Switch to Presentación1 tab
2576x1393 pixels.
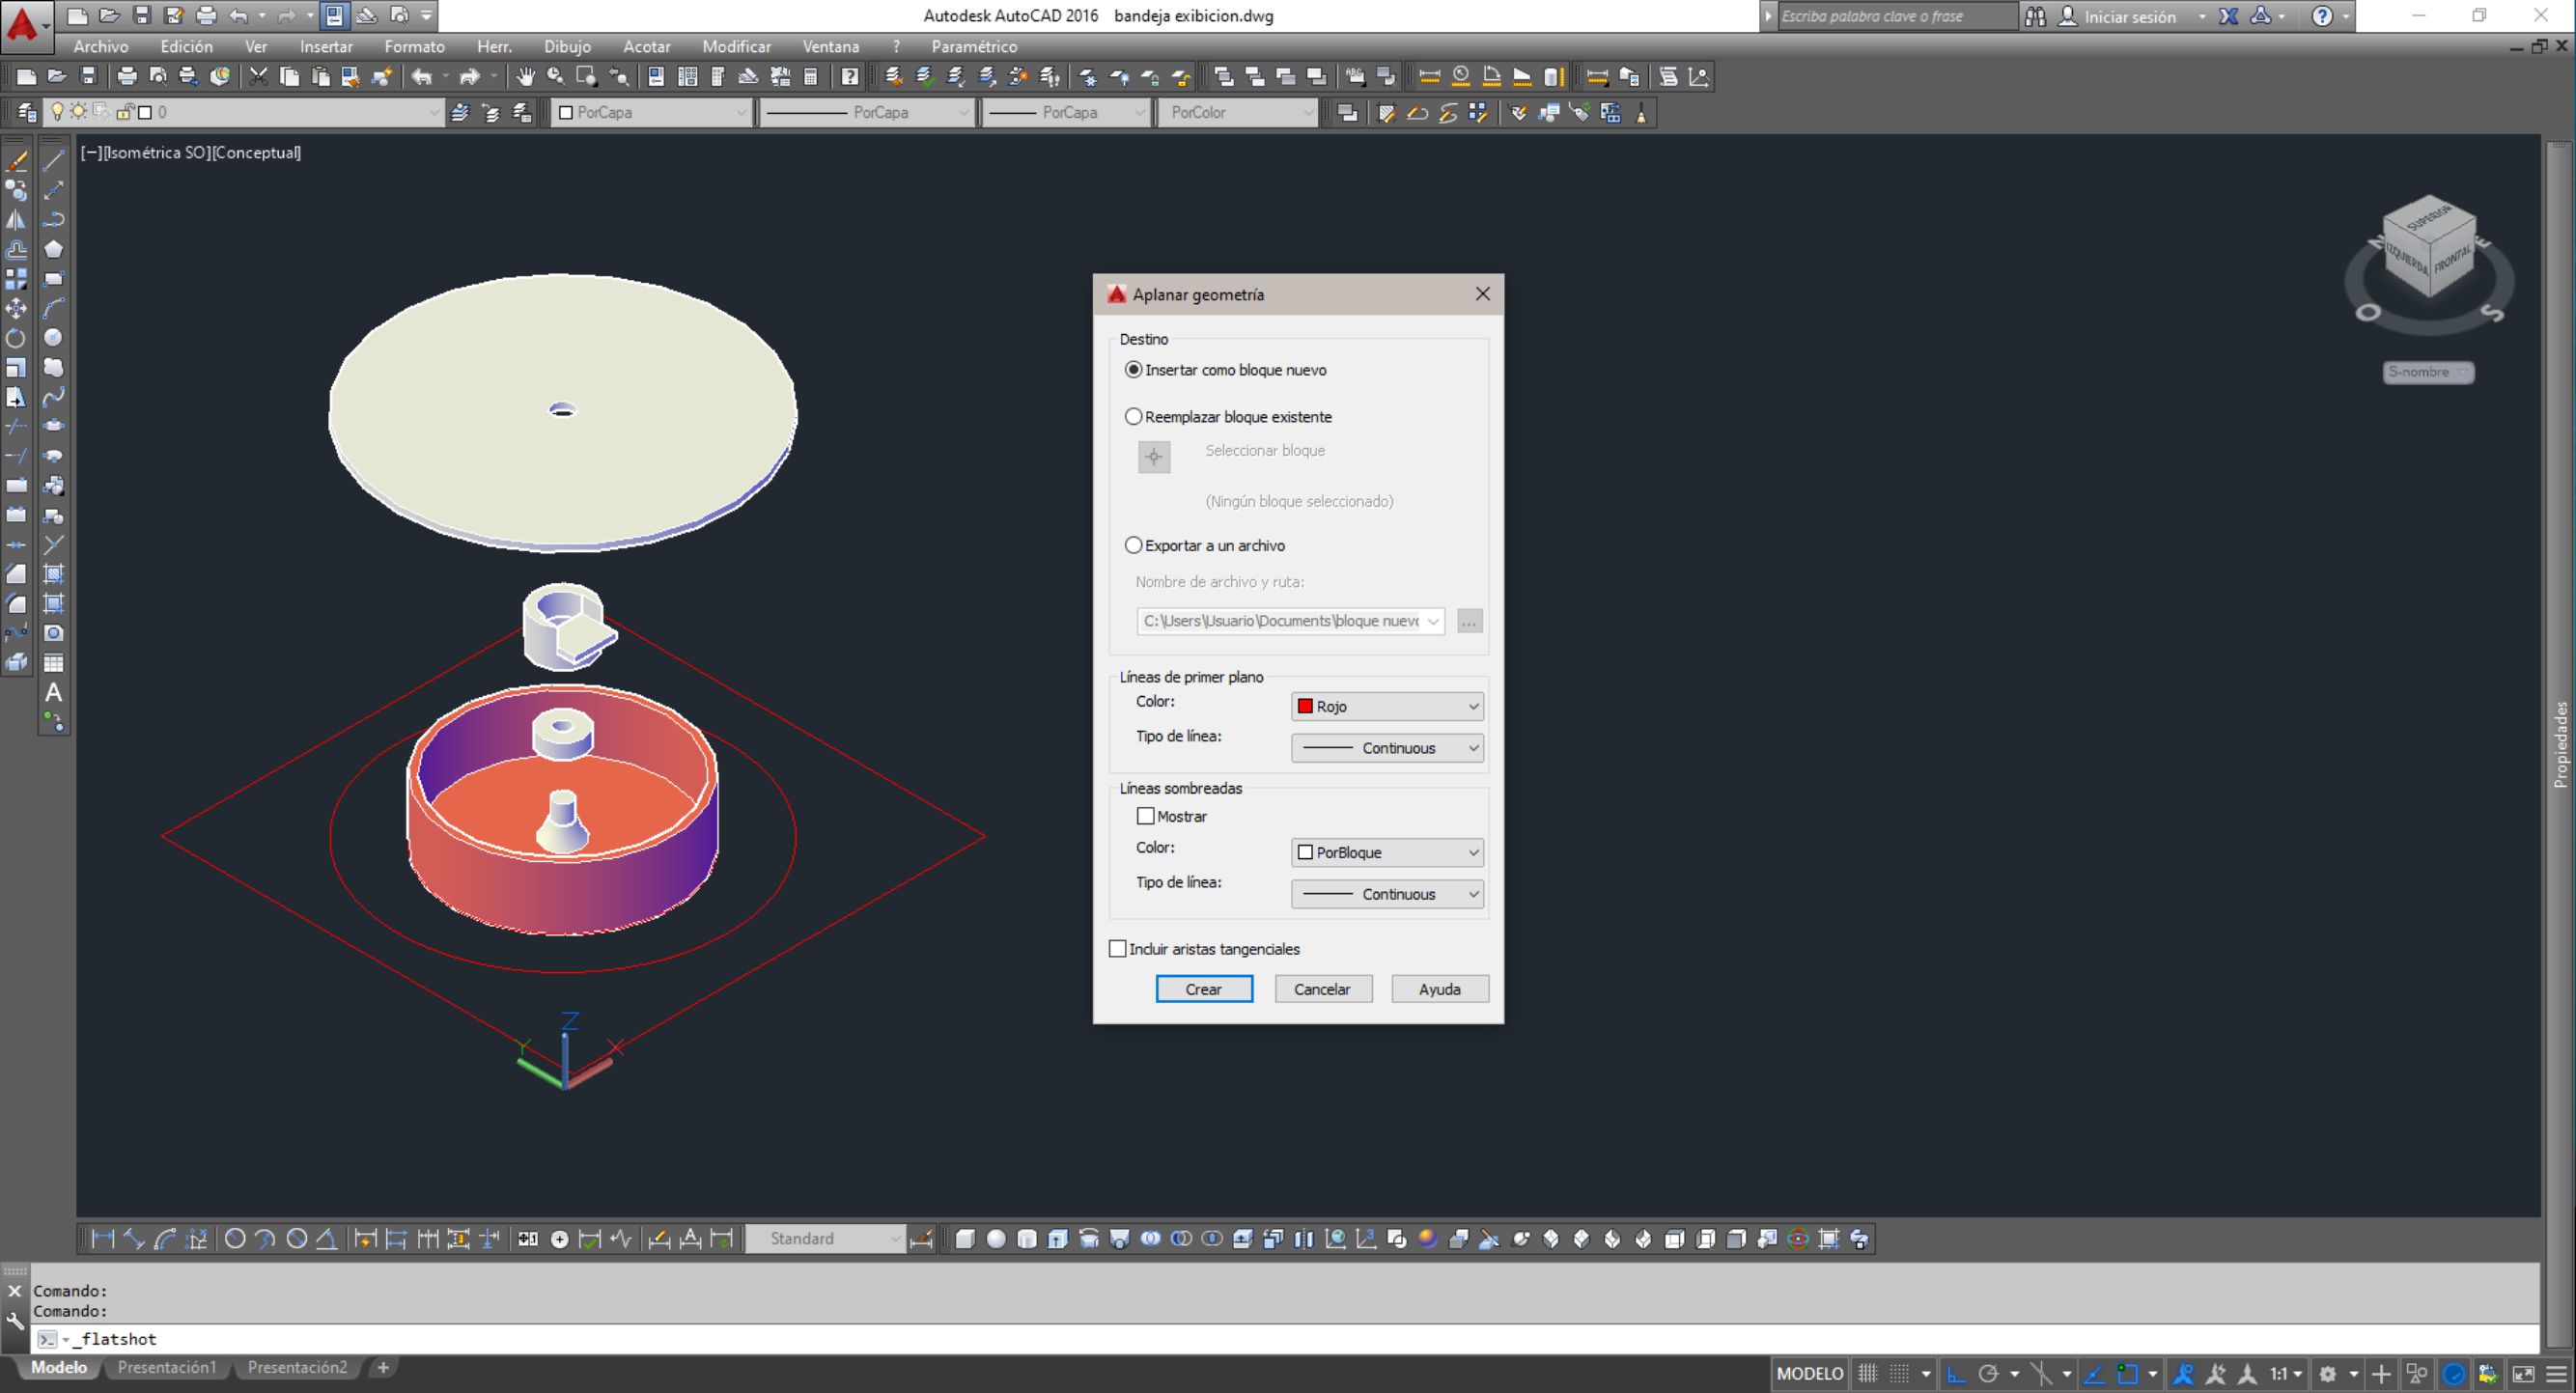tap(166, 1367)
